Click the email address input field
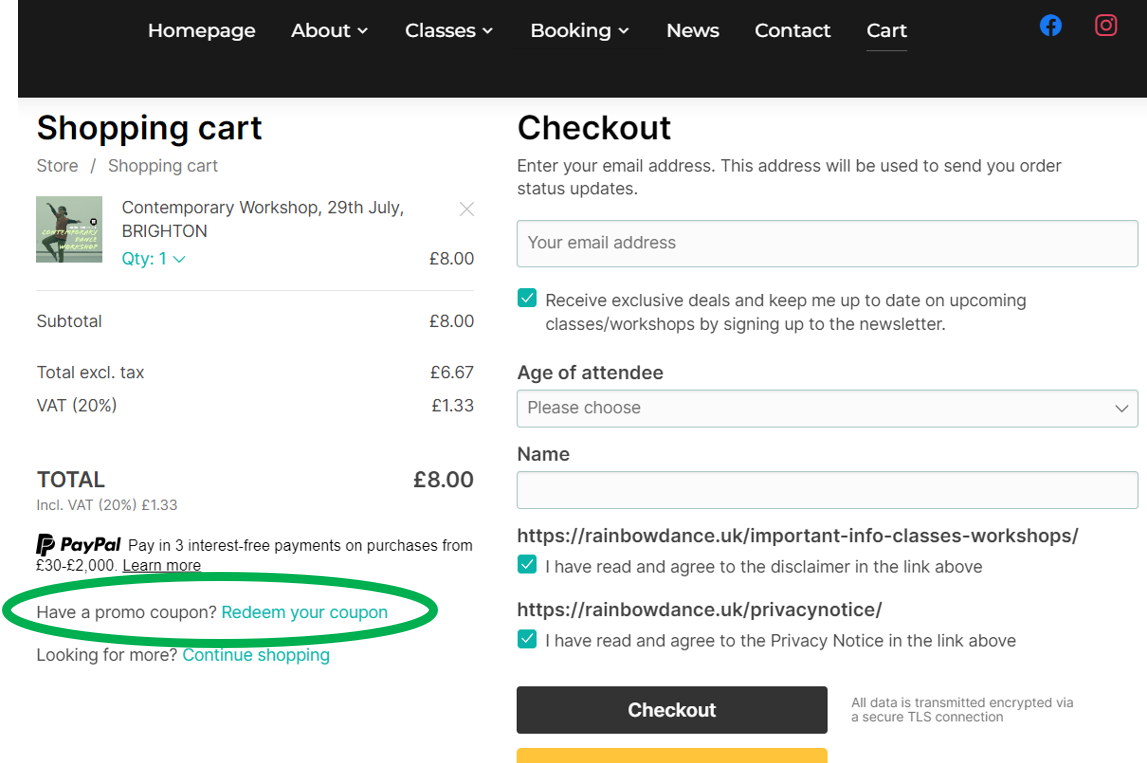The width and height of the screenshot is (1147, 763). point(827,243)
